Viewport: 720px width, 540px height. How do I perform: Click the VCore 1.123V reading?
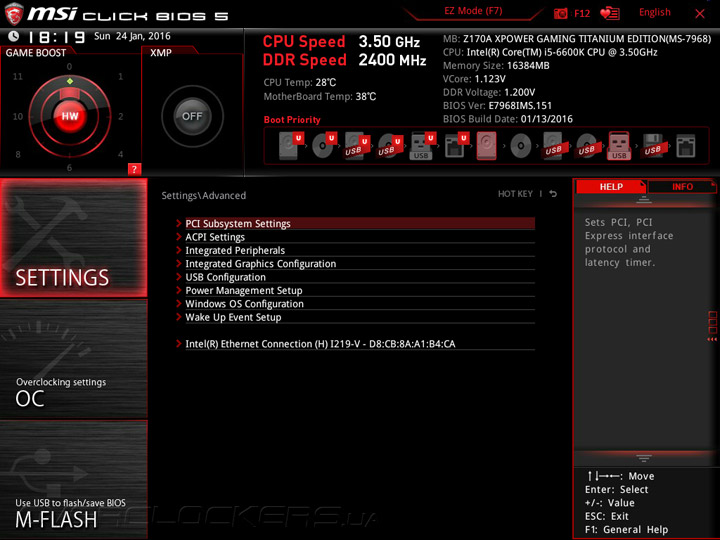click(474, 79)
